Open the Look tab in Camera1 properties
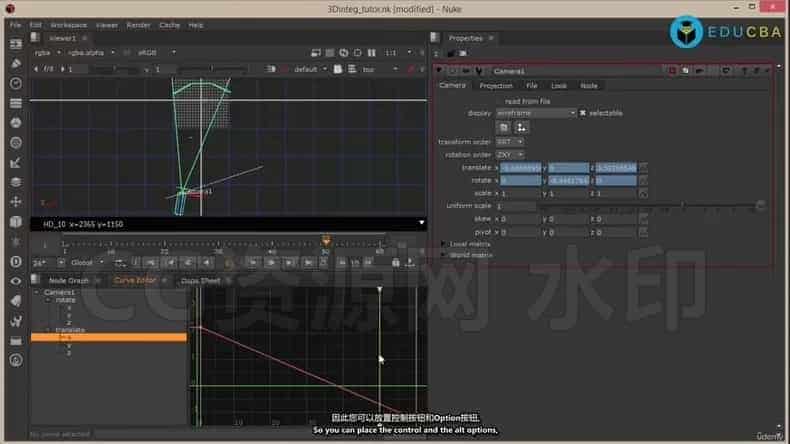This screenshot has height=444, width=790. click(559, 86)
